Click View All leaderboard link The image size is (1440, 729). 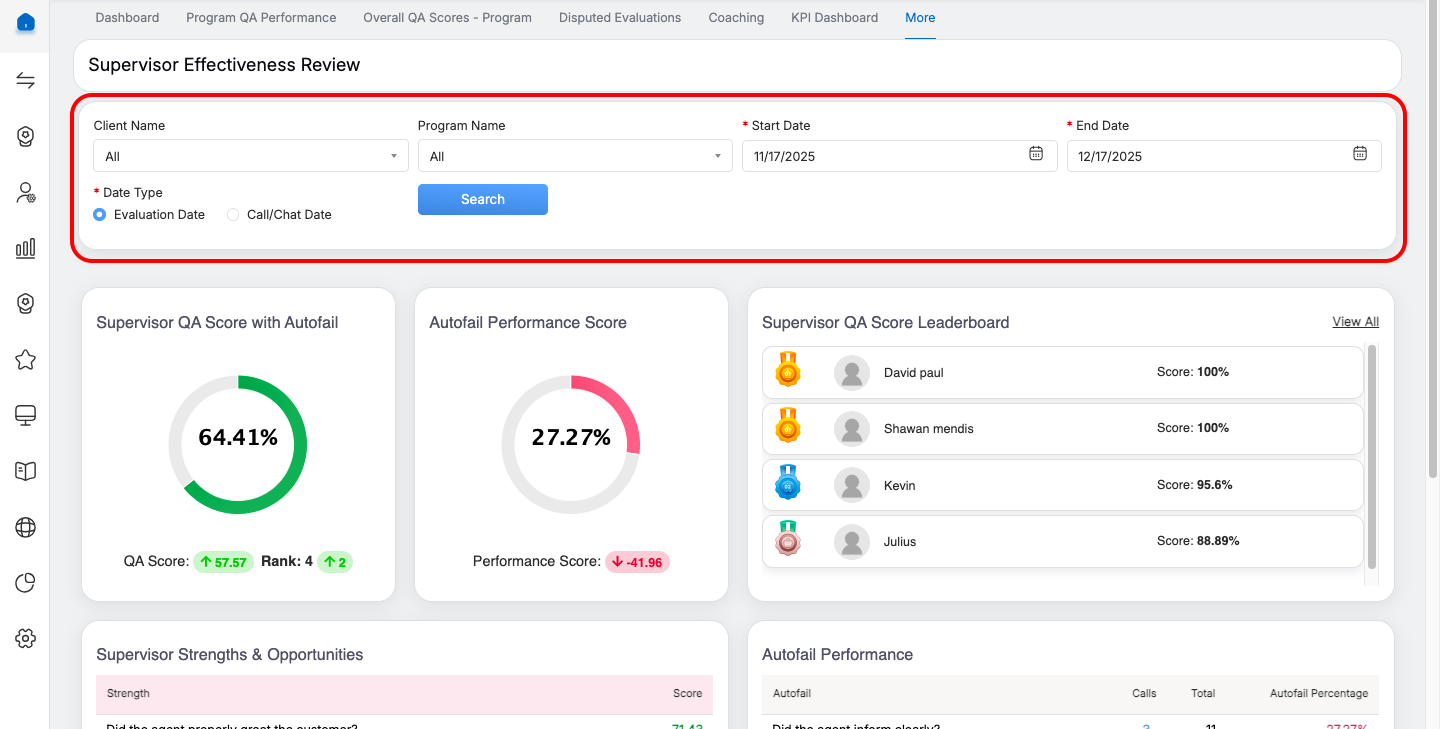[x=1355, y=322]
